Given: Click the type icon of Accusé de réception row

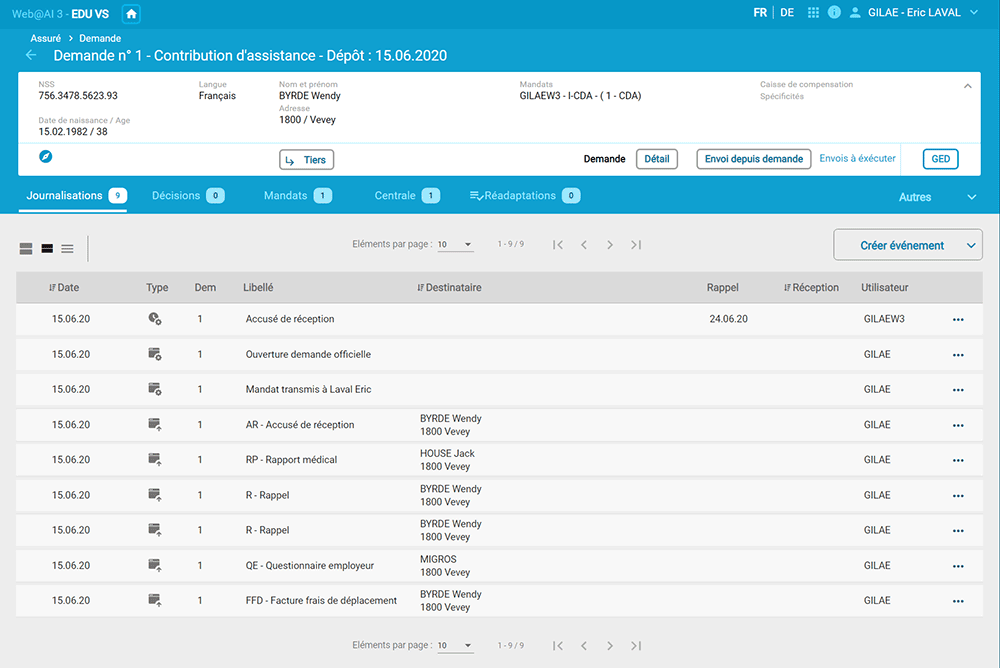Looking at the screenshot, I should (x=154, y=319).
